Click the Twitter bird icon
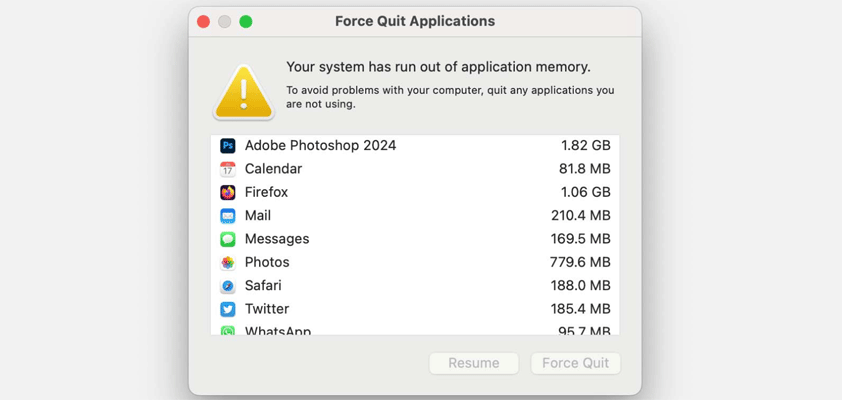842x400 pixels. [228, 309]
